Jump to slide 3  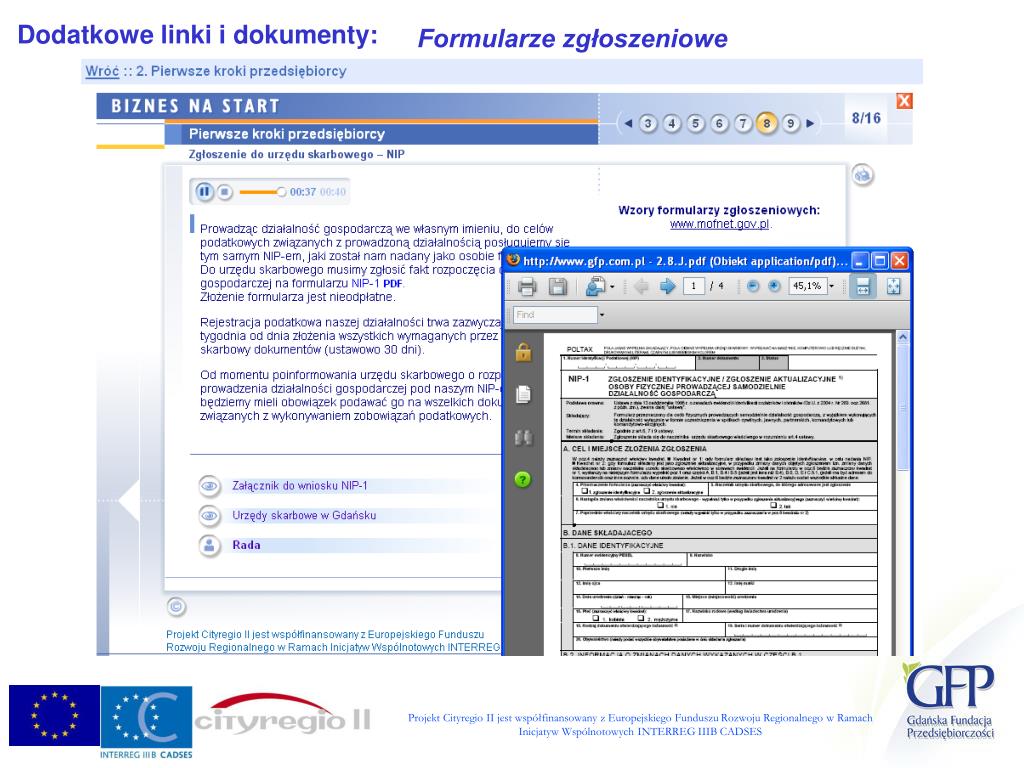coord(648,123)
